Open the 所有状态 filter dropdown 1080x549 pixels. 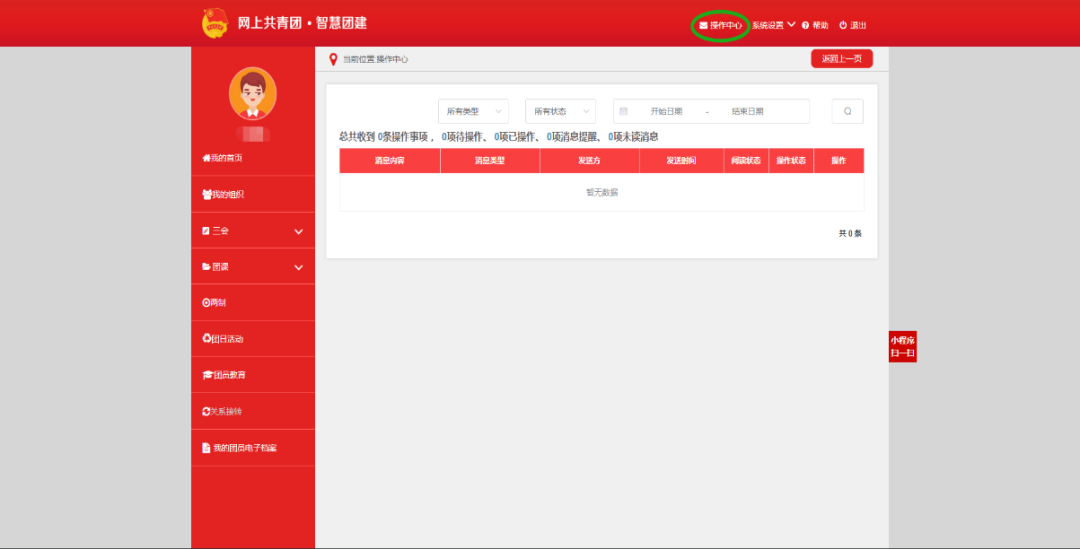coord(560,112)
